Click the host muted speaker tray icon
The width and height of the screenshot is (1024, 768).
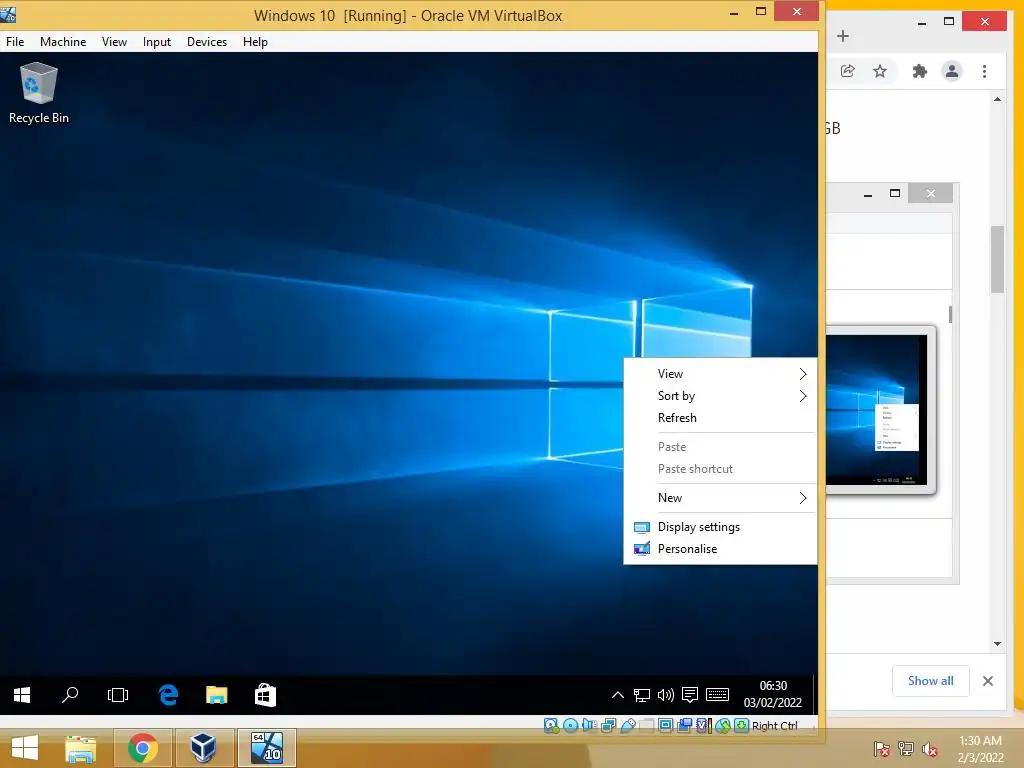[x=930, y=748]
